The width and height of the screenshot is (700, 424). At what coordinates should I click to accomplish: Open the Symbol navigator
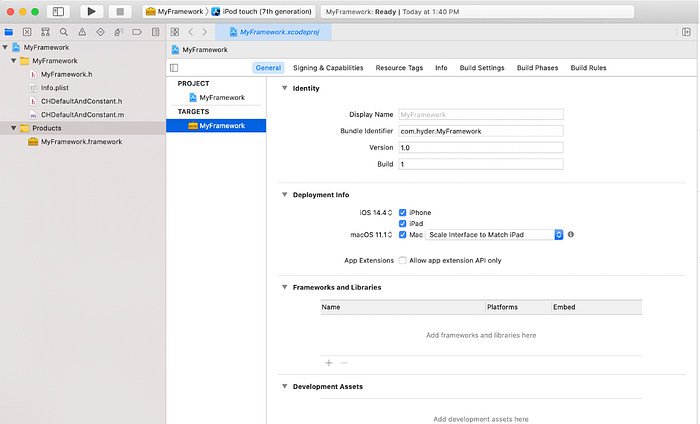tap(46, 32)
